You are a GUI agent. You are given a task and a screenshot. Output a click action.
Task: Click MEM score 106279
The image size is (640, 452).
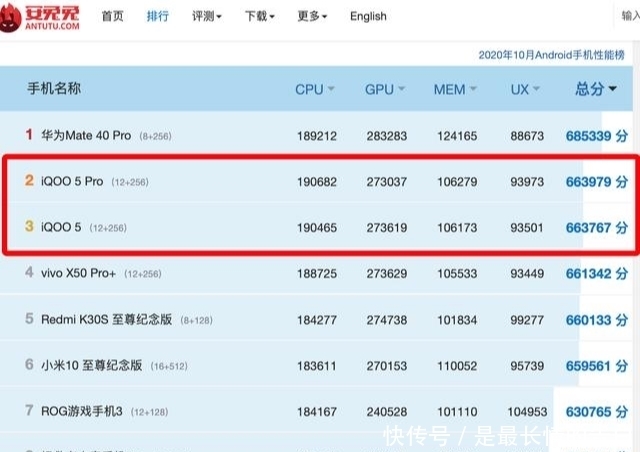coord(457,182)
